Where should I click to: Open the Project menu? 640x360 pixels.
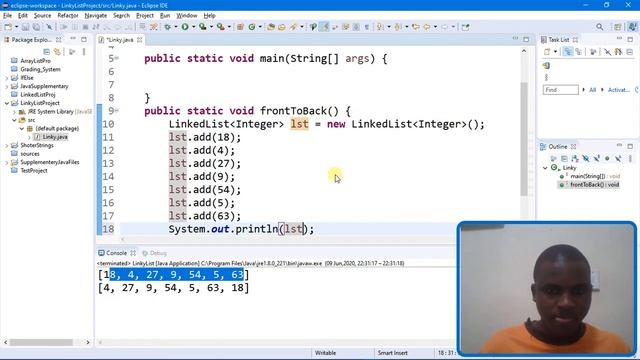point(145,16)
